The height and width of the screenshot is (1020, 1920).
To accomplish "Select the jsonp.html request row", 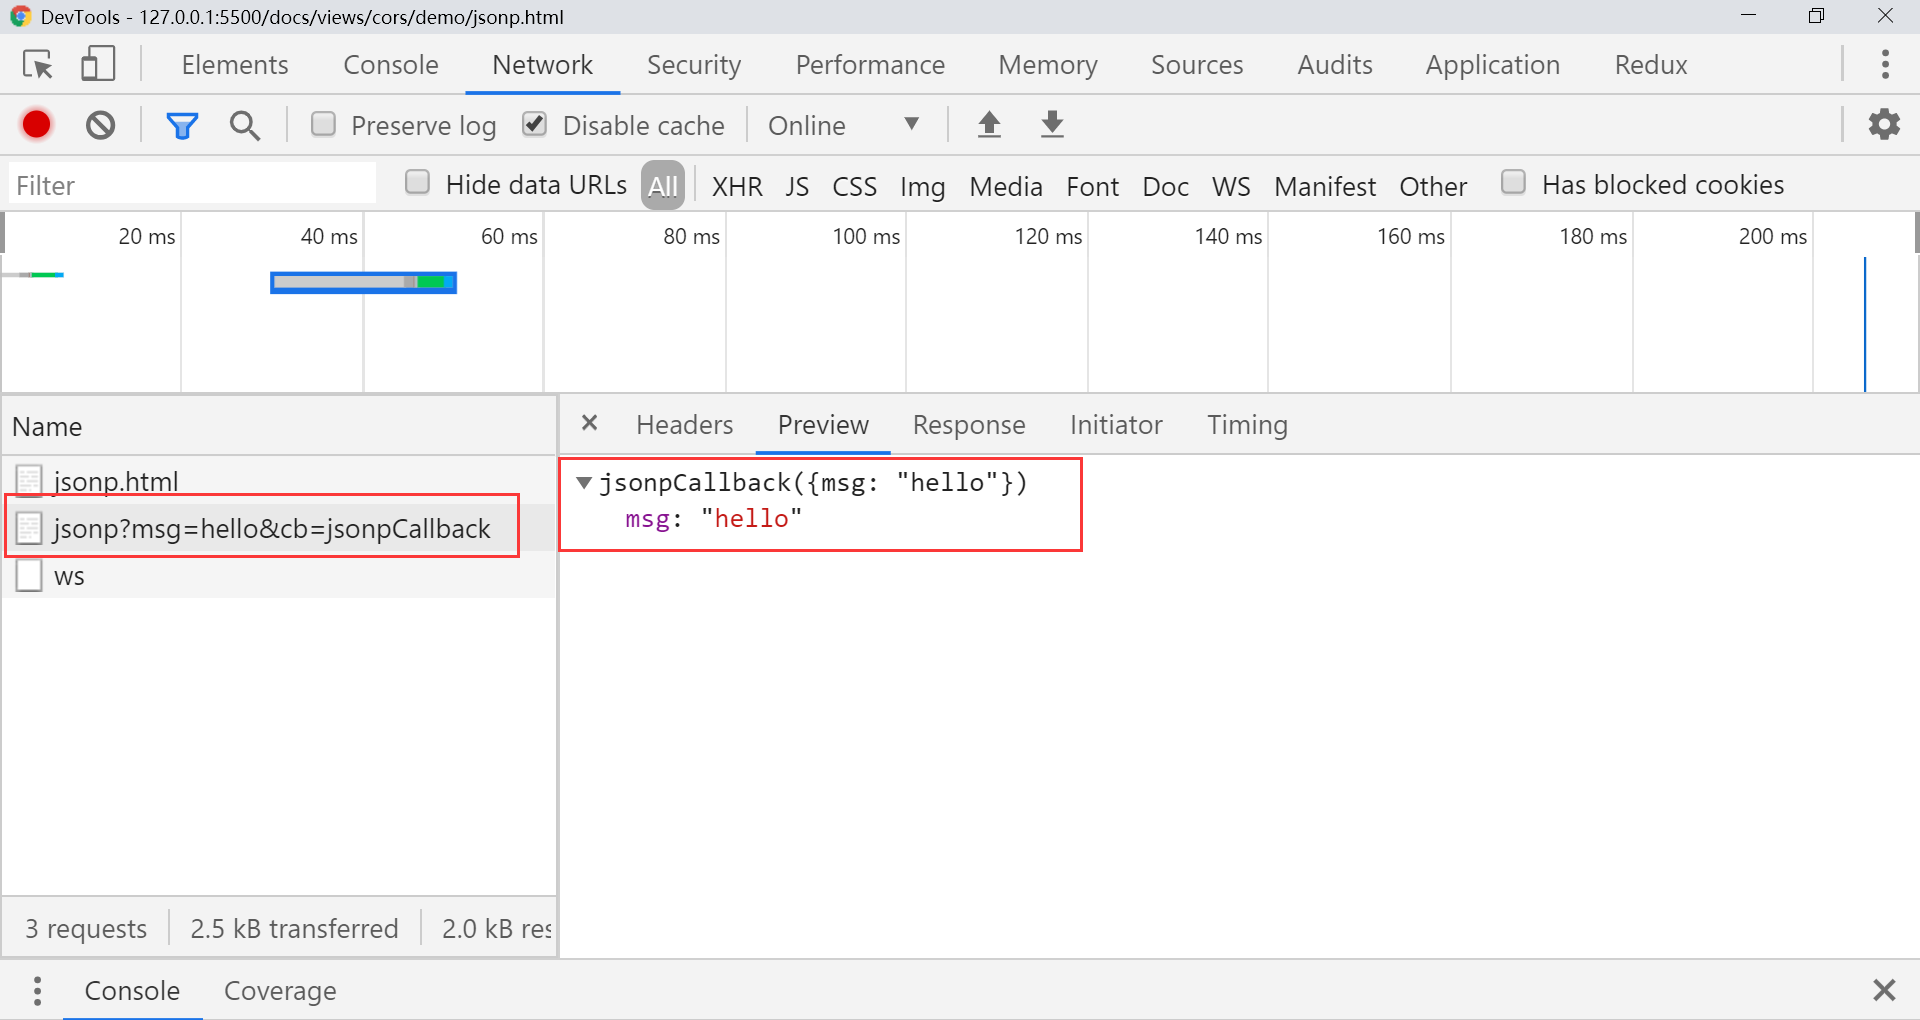I will [279, 481].
